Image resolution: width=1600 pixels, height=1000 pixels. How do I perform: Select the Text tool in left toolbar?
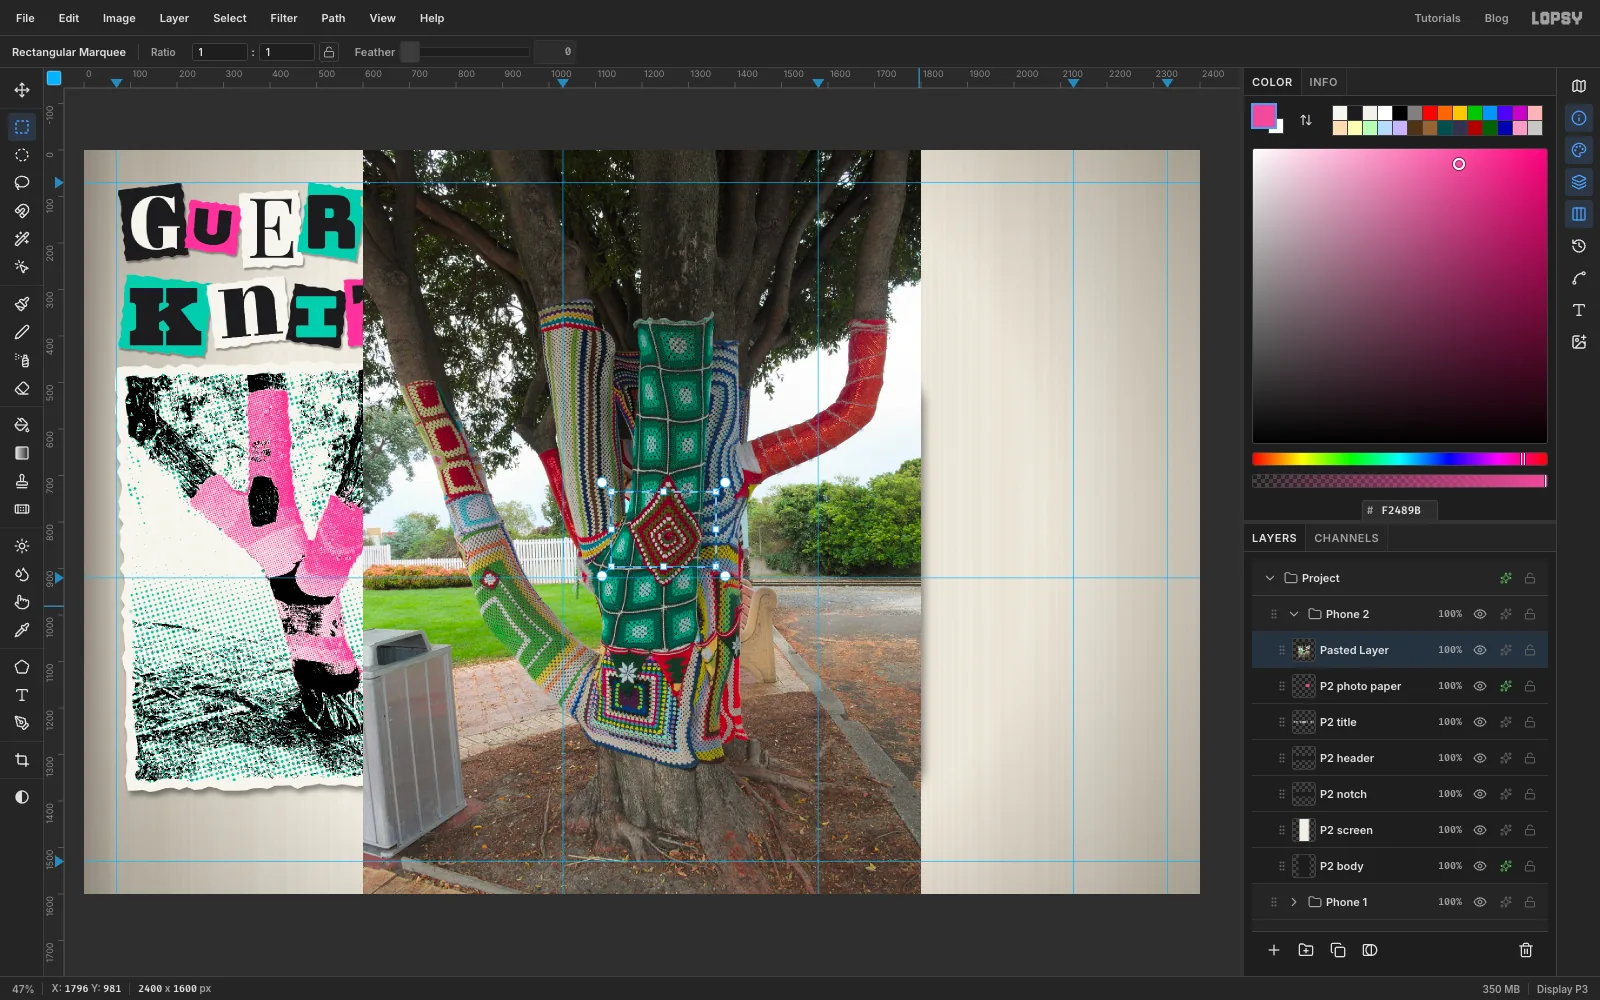pos(22,695)
